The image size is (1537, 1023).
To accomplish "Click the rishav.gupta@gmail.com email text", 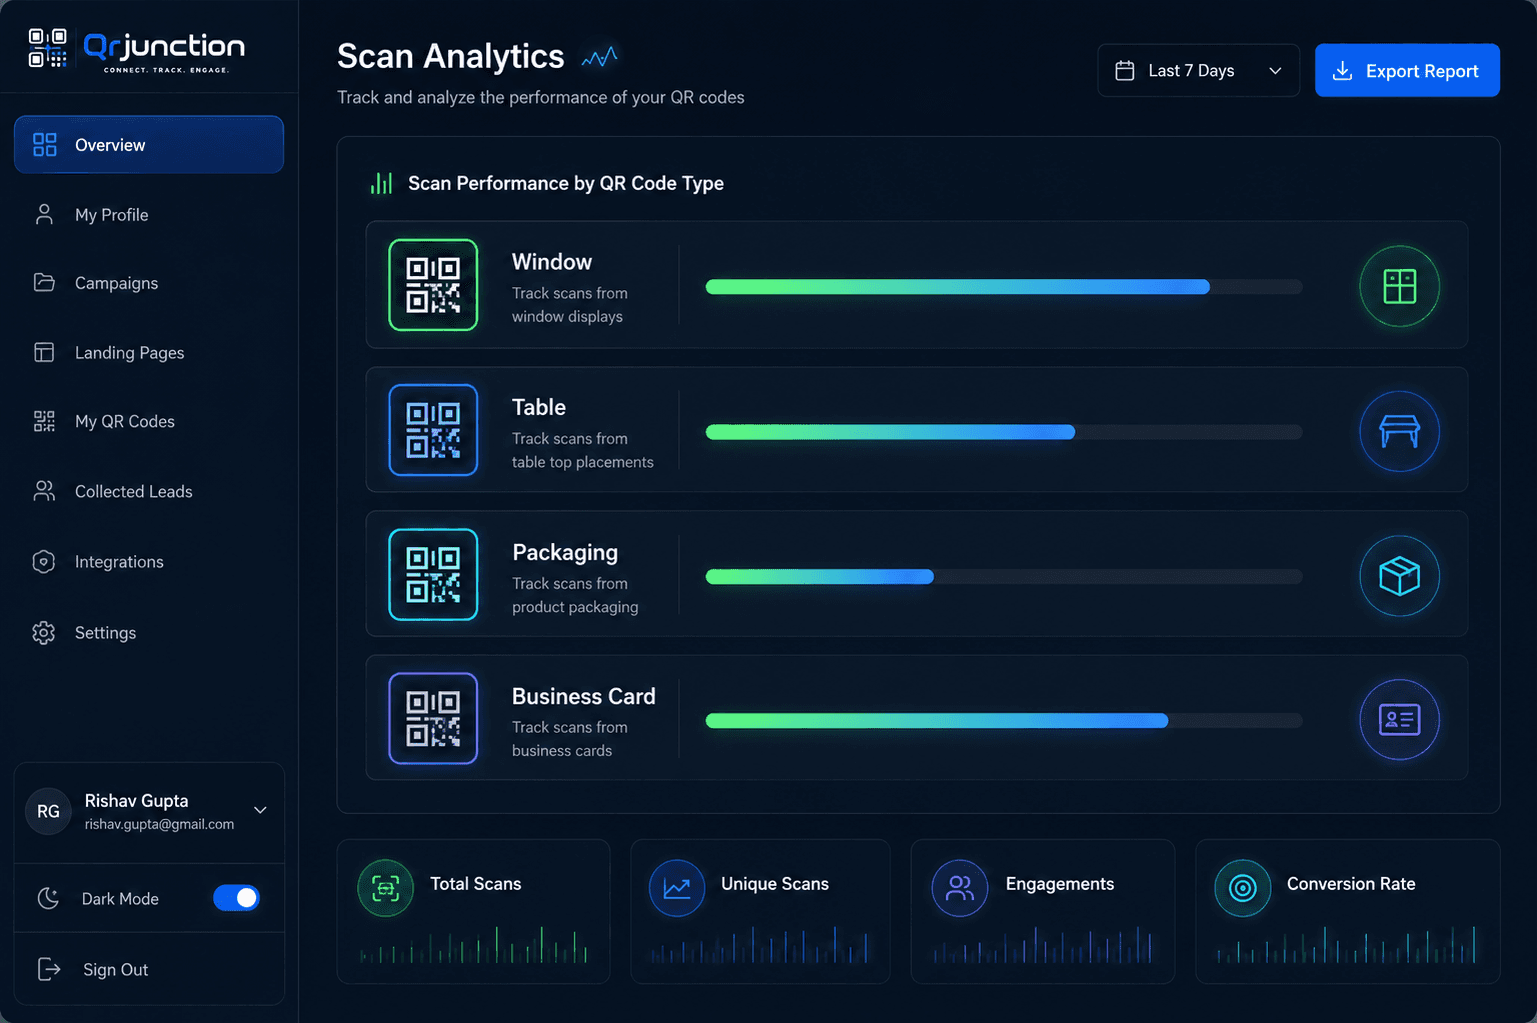I will pyautogui.click(x=159, y=824).
